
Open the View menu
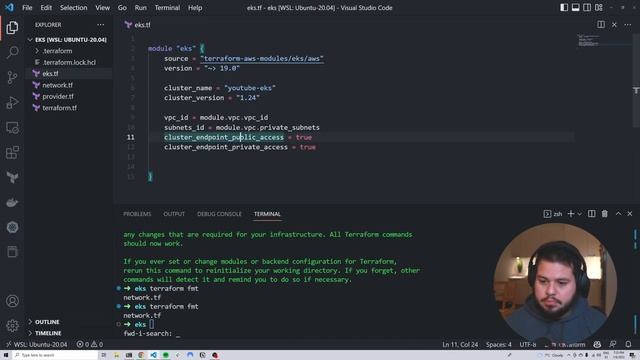(x=102, y=8)
